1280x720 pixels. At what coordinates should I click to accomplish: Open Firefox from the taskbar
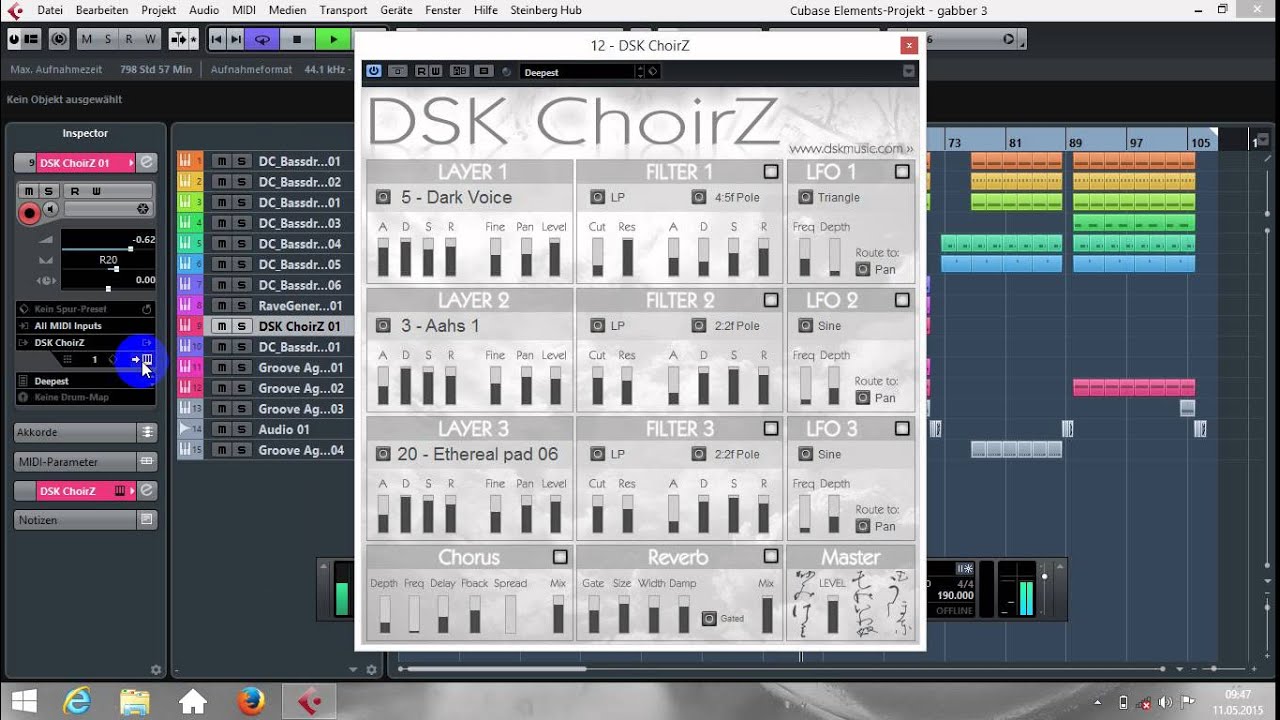click(x=251, y=702)
